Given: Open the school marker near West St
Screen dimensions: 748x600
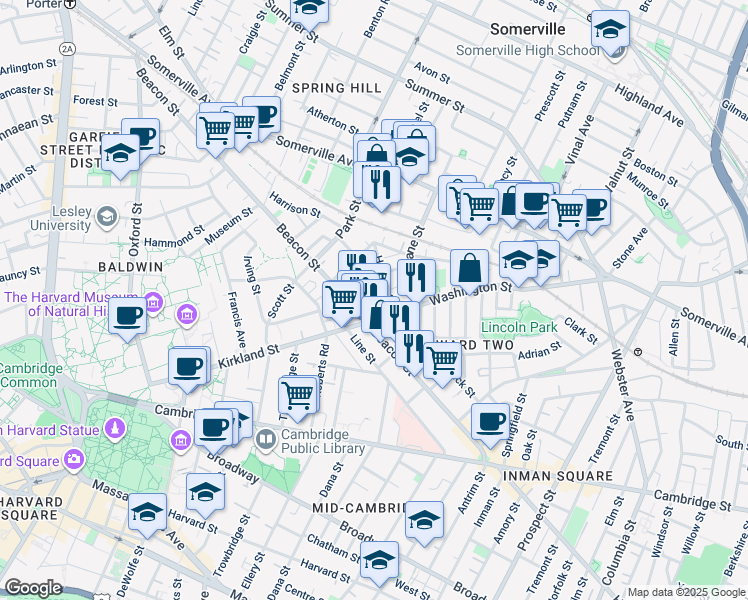Looking at the screenshot, I should 379,561.
